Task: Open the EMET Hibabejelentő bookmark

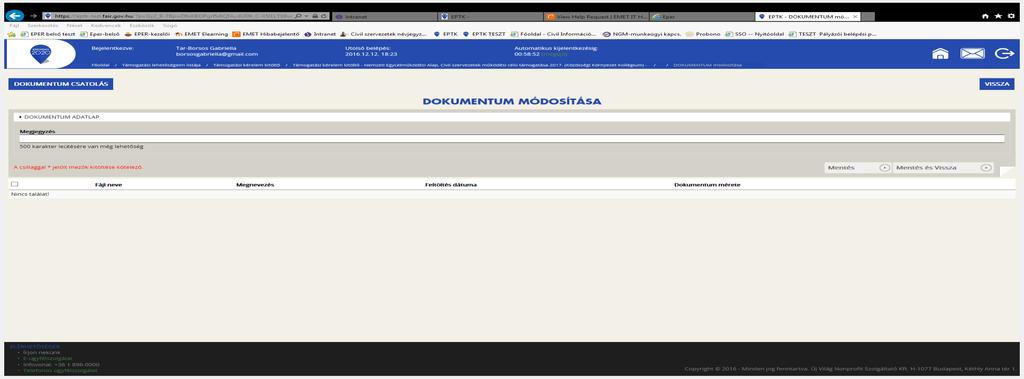Action: [x=265, y=34]
